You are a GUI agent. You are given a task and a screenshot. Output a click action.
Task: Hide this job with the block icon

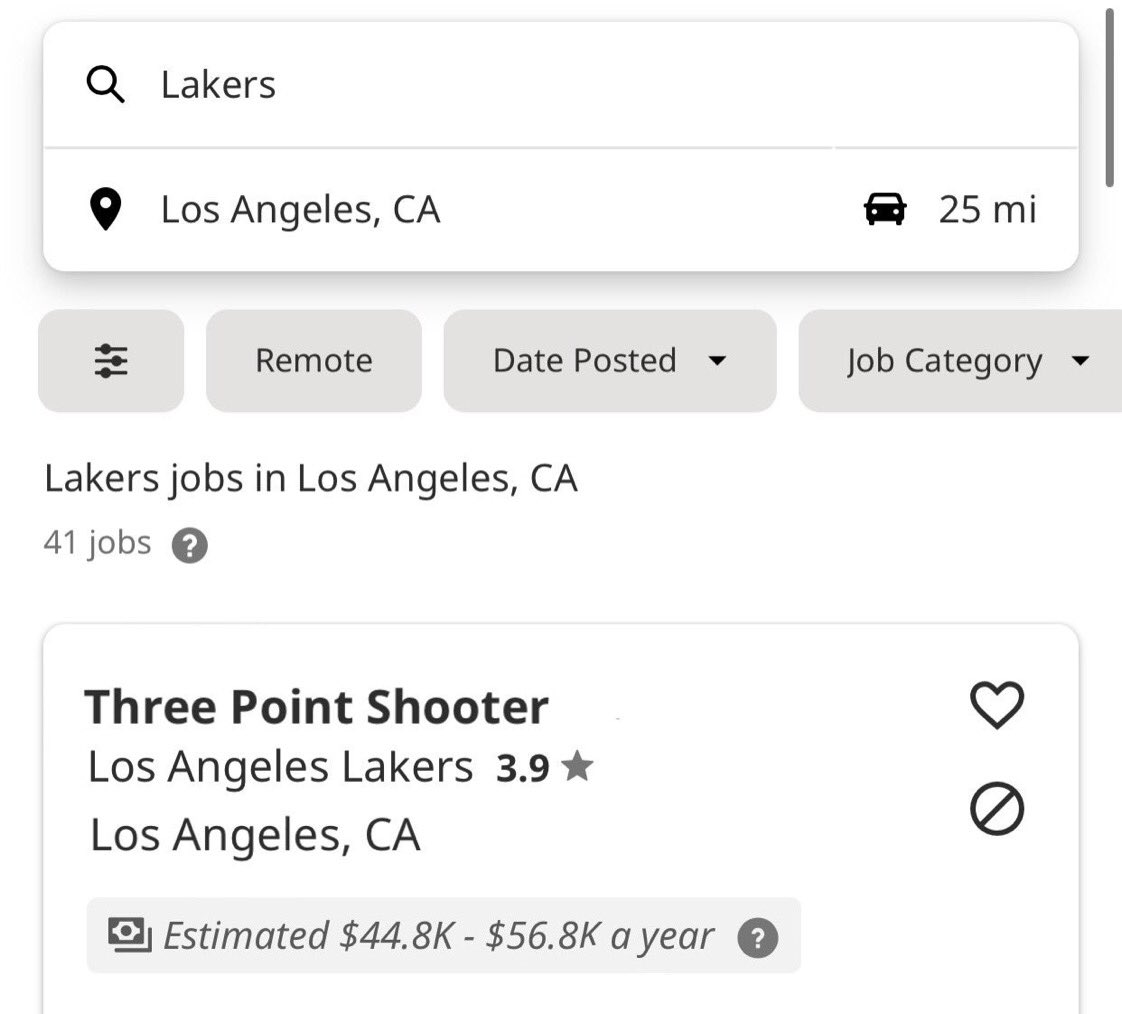tap(997, 809)
